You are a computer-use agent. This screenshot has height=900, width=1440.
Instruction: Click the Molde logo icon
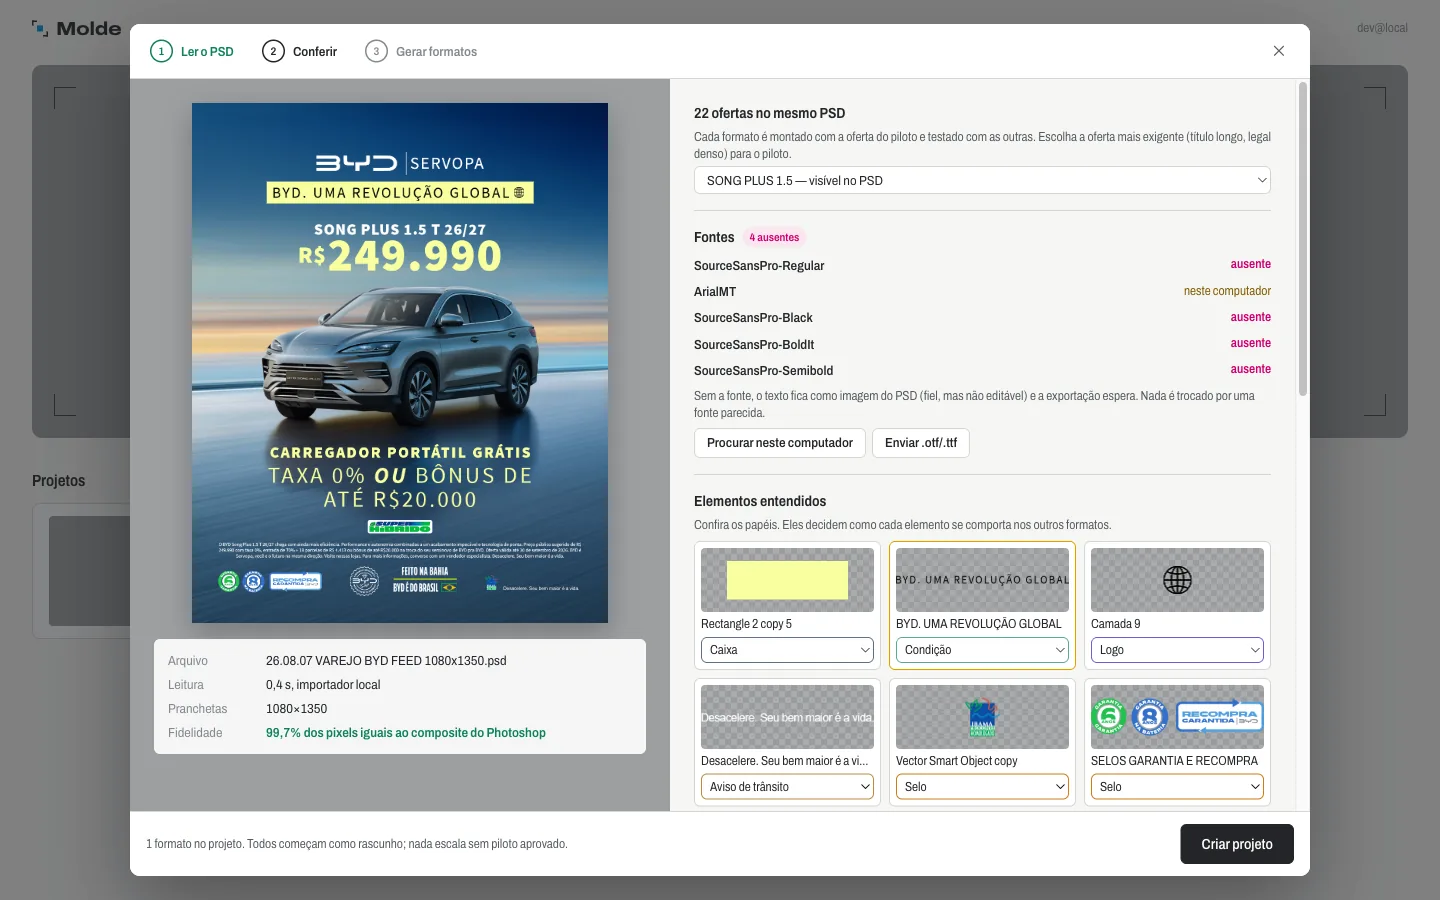[40, 29]
